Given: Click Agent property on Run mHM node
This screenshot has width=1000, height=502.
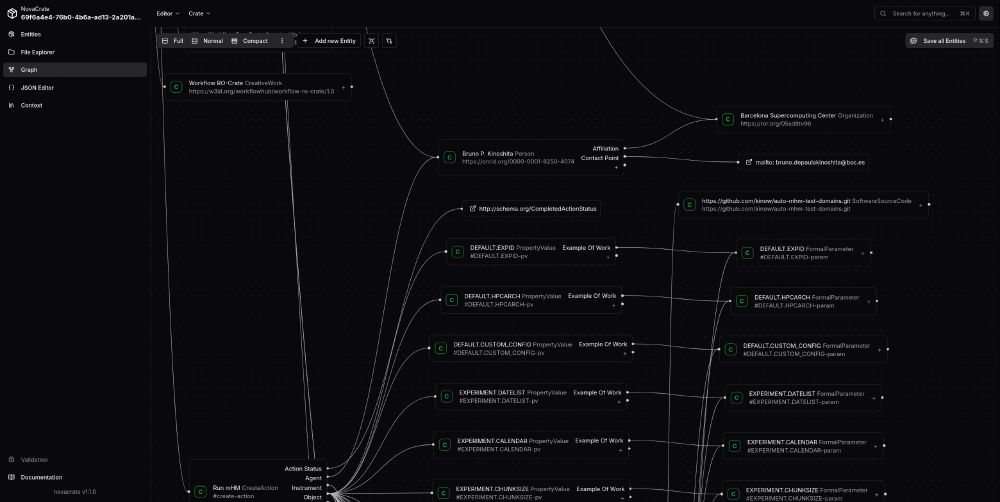Looking at the screenshot, I should tap(313, 478).
